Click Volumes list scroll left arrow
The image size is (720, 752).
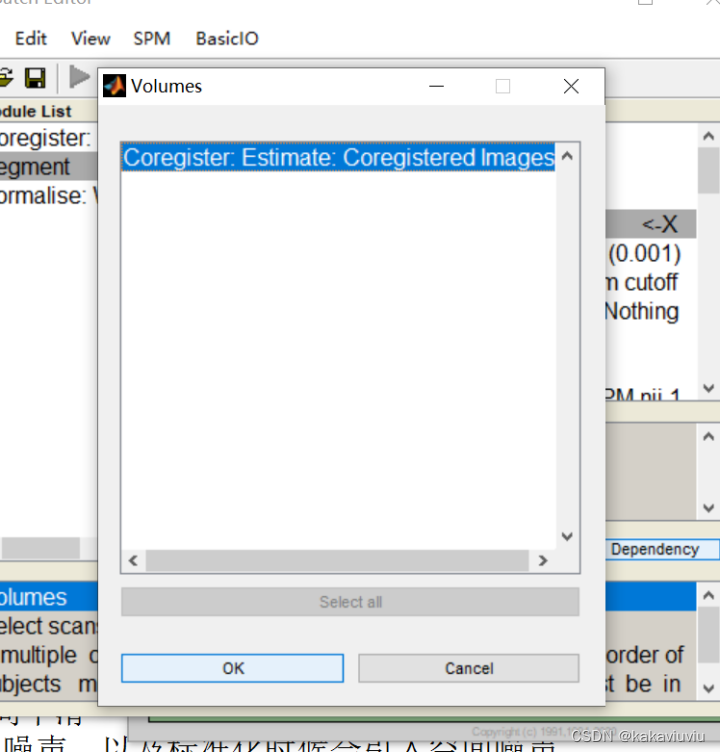tap(133, 561)
